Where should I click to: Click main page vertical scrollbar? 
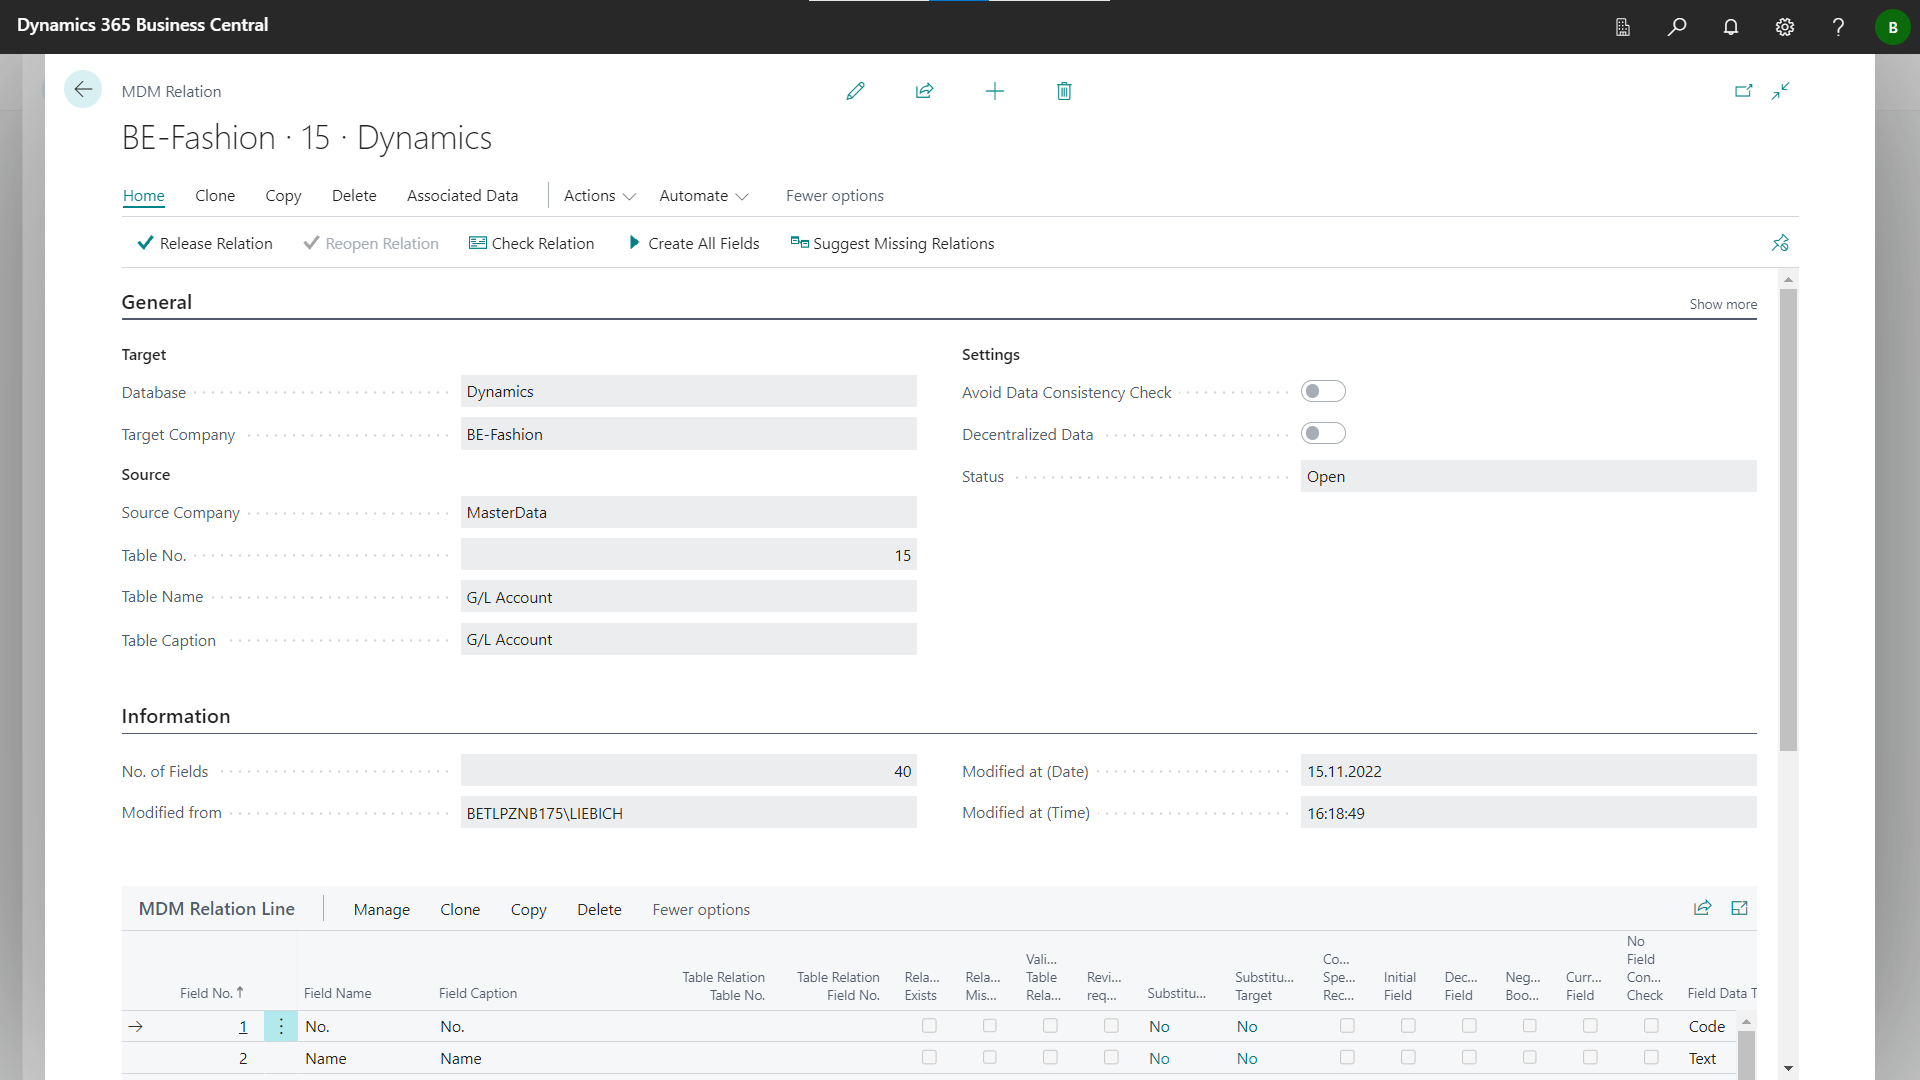tap(1788, 520)
